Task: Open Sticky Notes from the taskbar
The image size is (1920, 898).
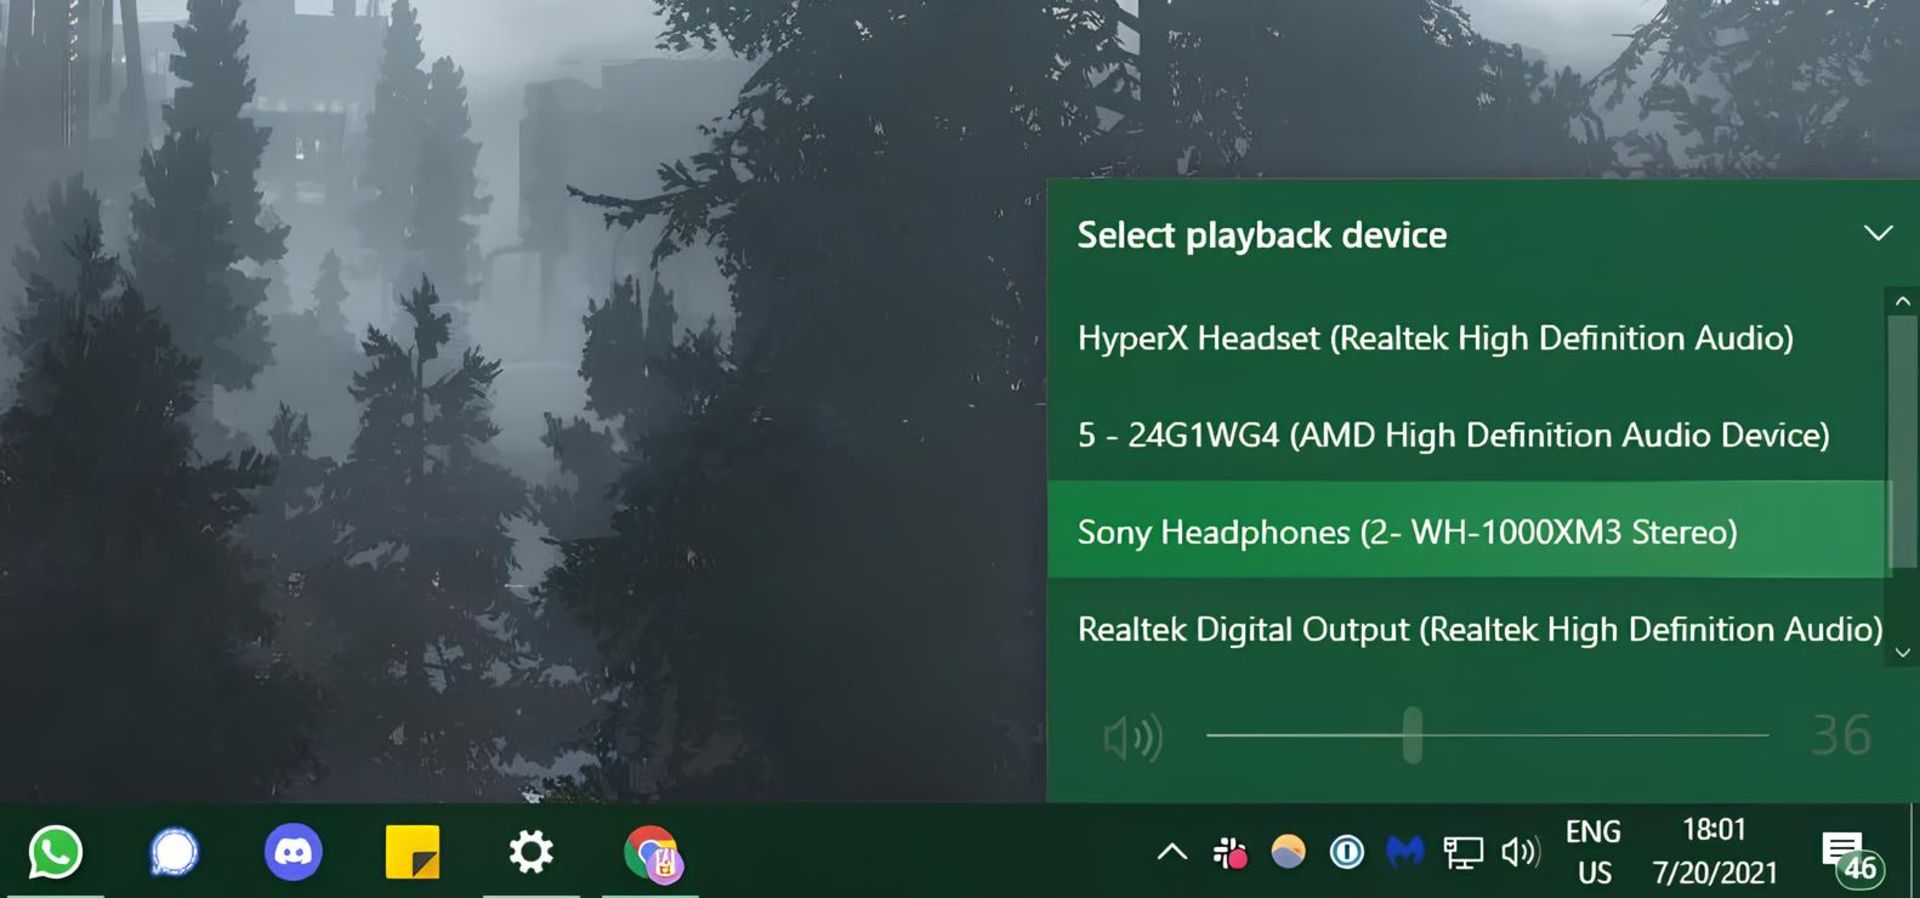Action: tap(412, 852)
